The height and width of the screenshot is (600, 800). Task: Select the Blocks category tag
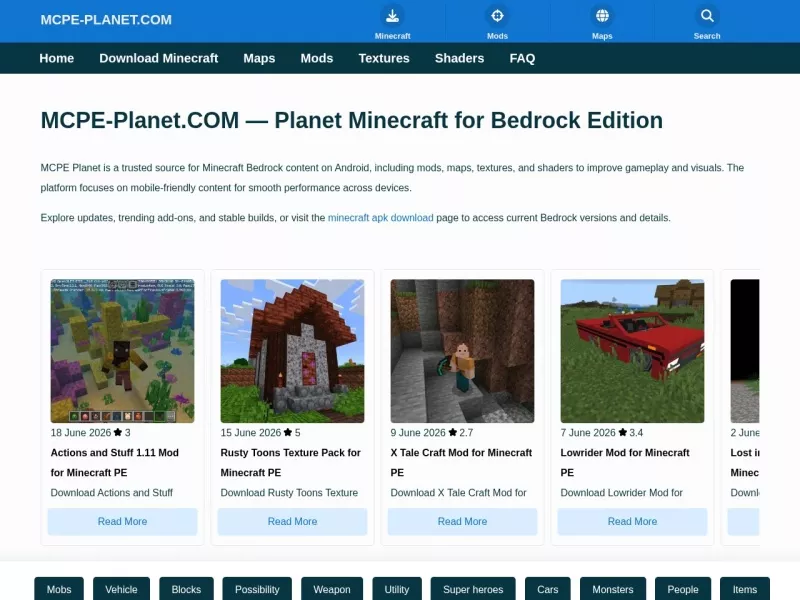tap(186, 589)
